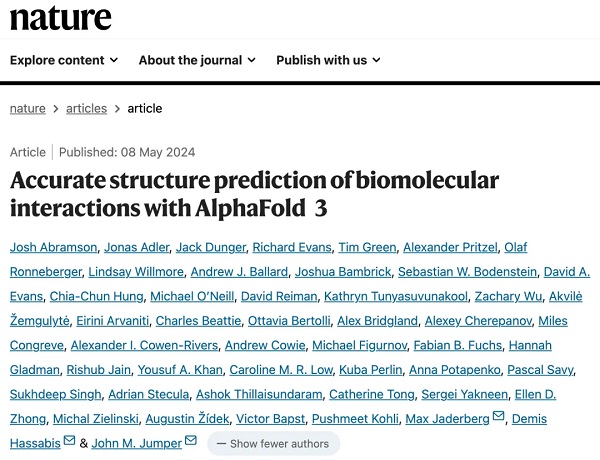The width and height of the screenshot is (600, 460).
Task: Click envelope icon next to John M. Jumper
Action: [190, 442]
